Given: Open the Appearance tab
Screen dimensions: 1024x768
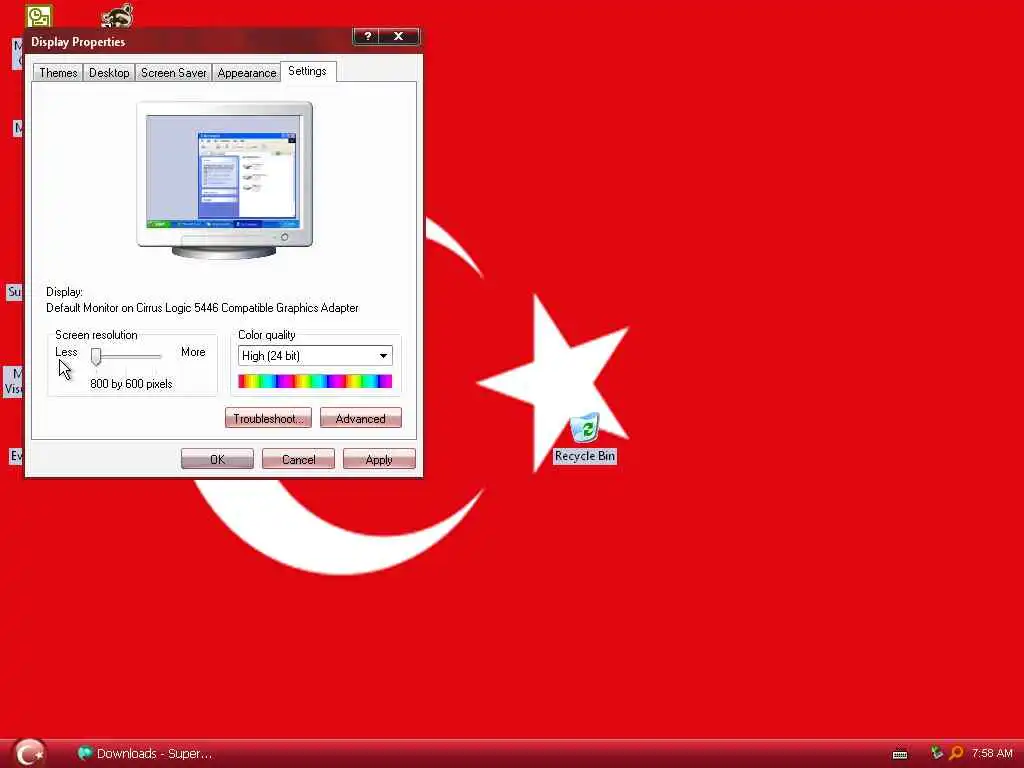Looking at the screenshot, I should (x=246, y=72).
